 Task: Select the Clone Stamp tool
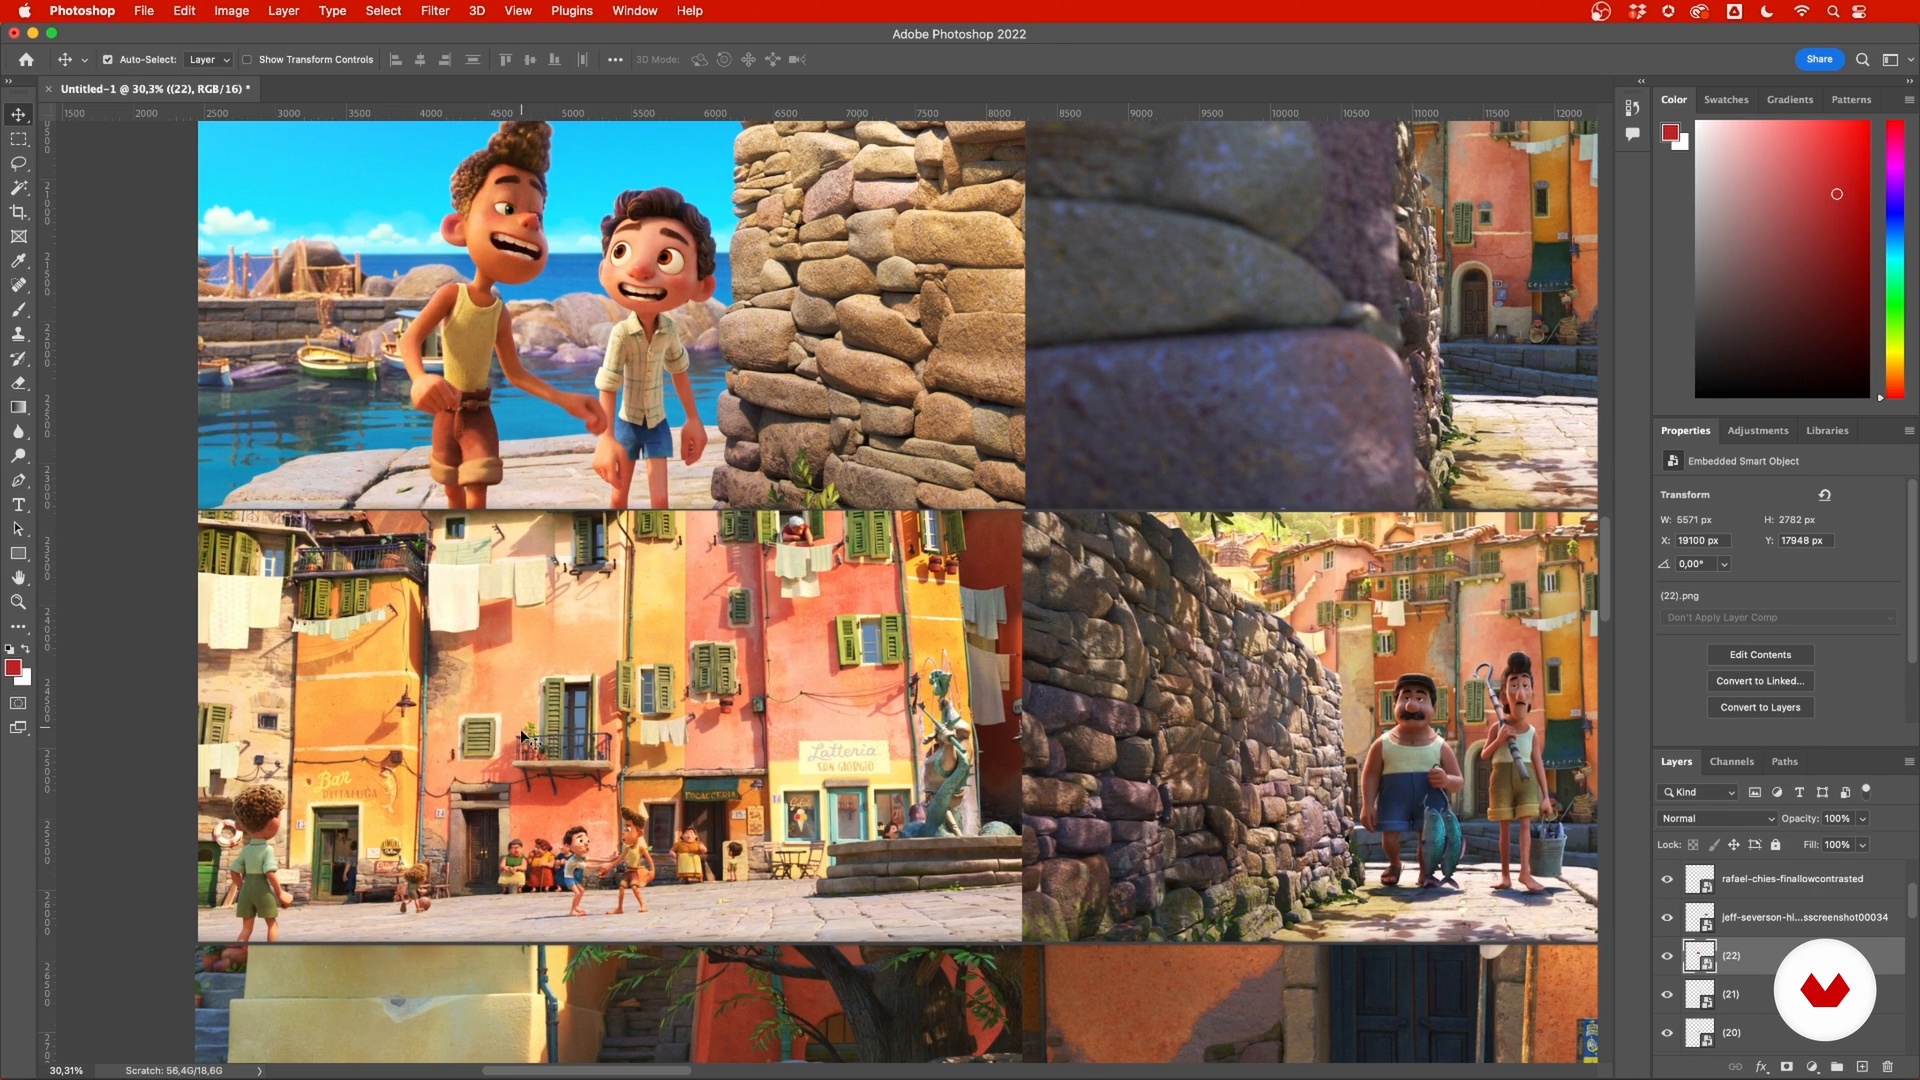point(18,334)
